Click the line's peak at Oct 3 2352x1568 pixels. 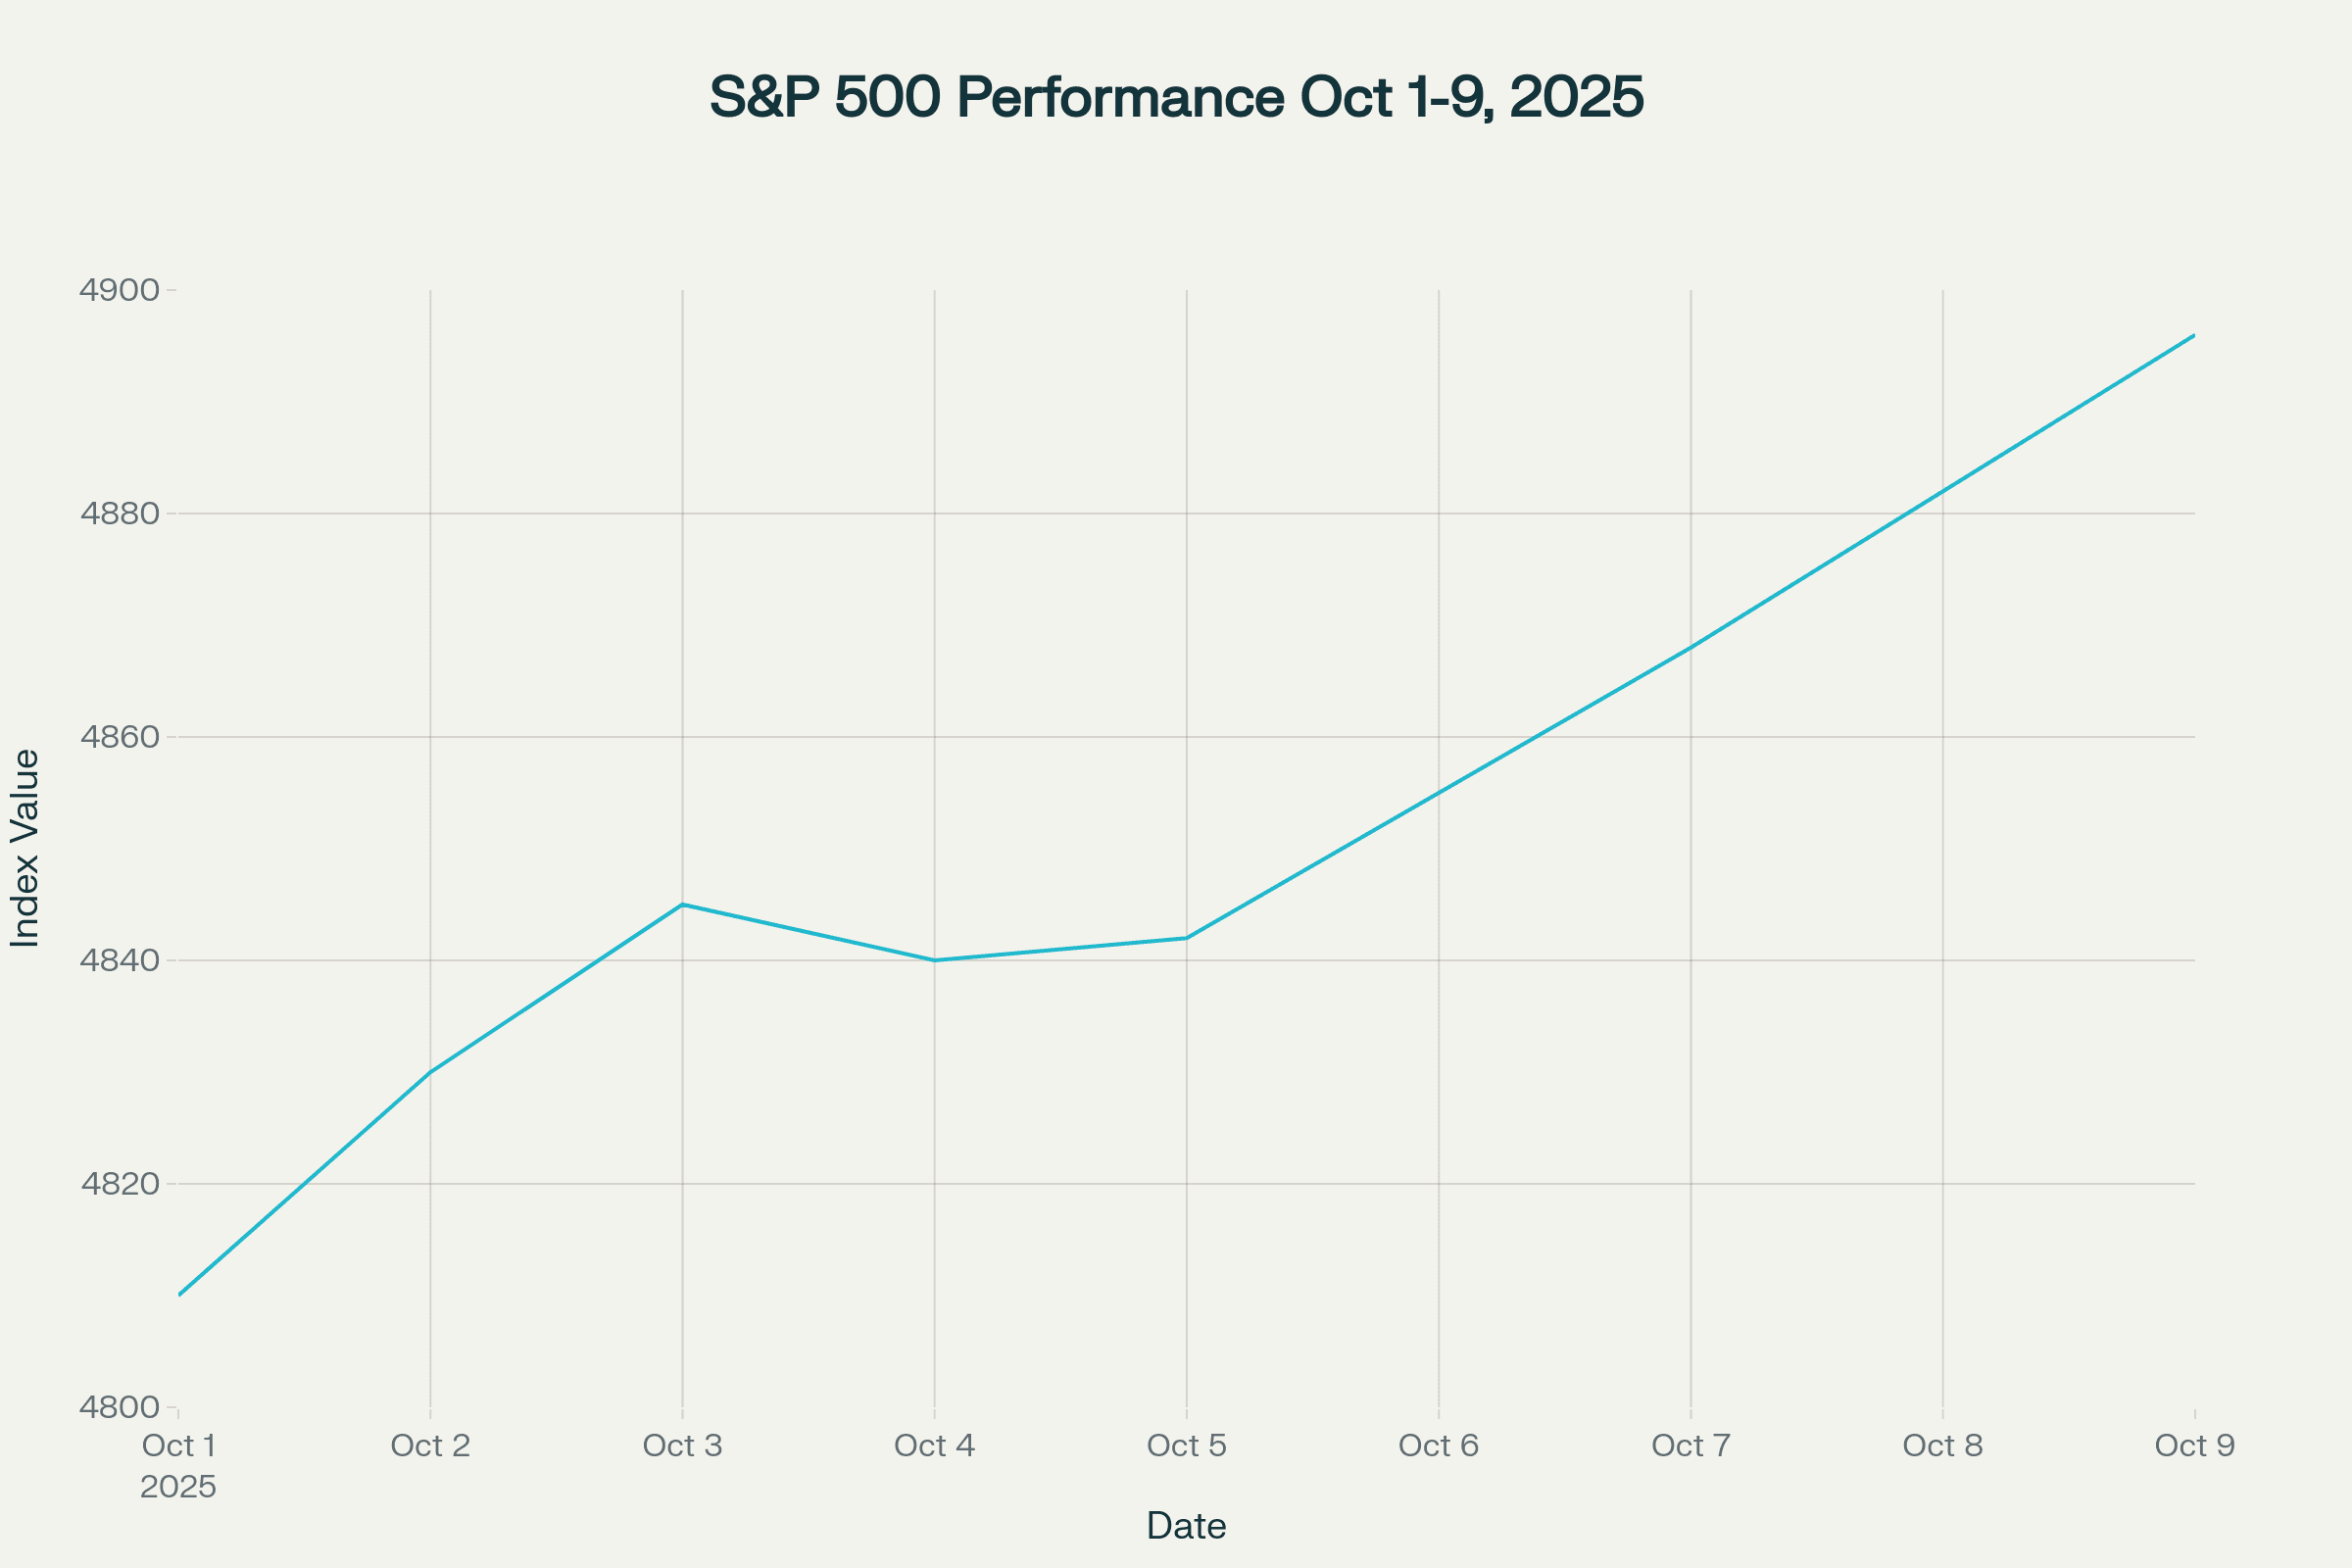point(682,905)
